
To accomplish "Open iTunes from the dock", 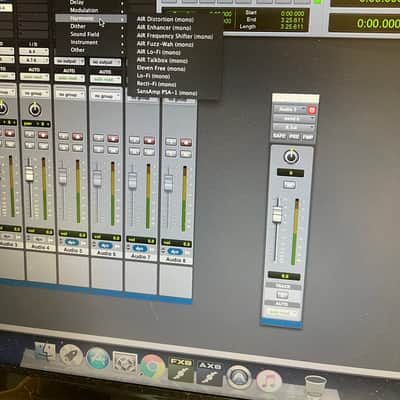I will pyautogui.click(x=269, y=381).
